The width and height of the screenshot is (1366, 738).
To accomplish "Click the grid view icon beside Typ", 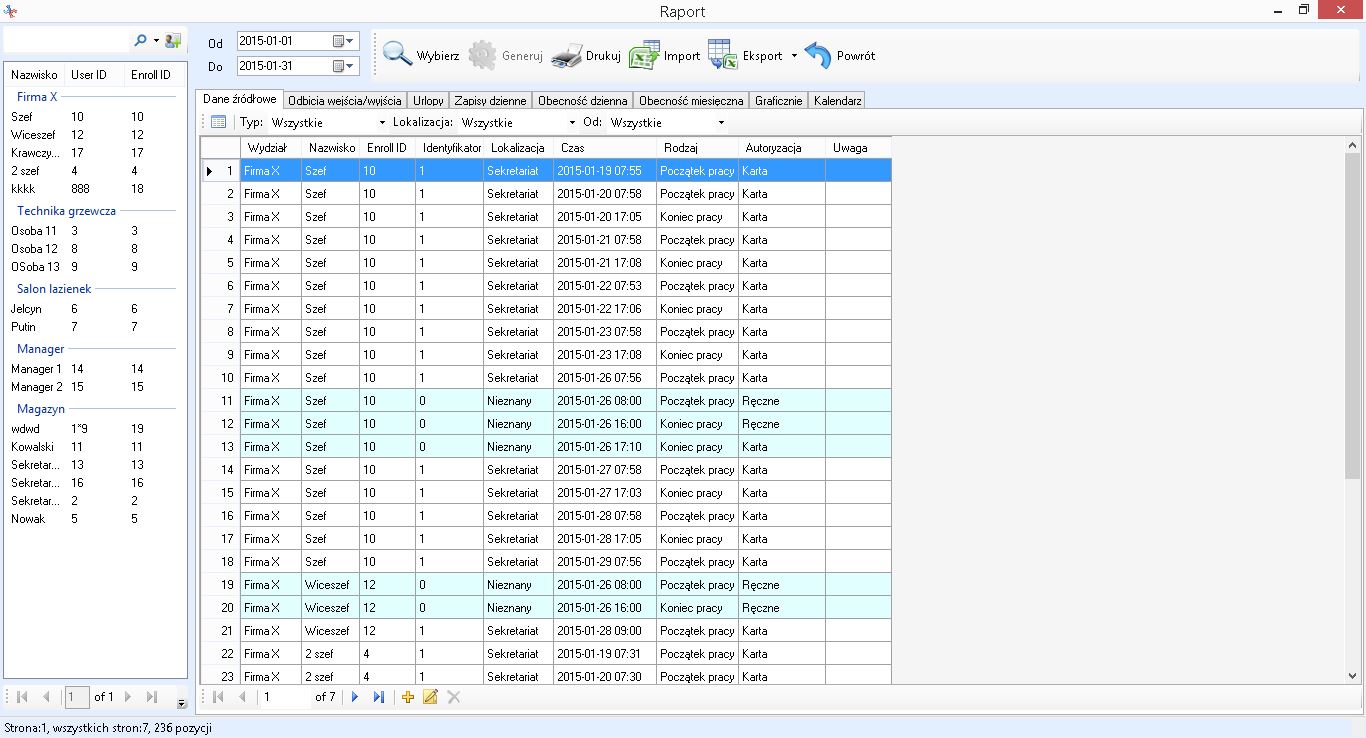I will (218, 122).
